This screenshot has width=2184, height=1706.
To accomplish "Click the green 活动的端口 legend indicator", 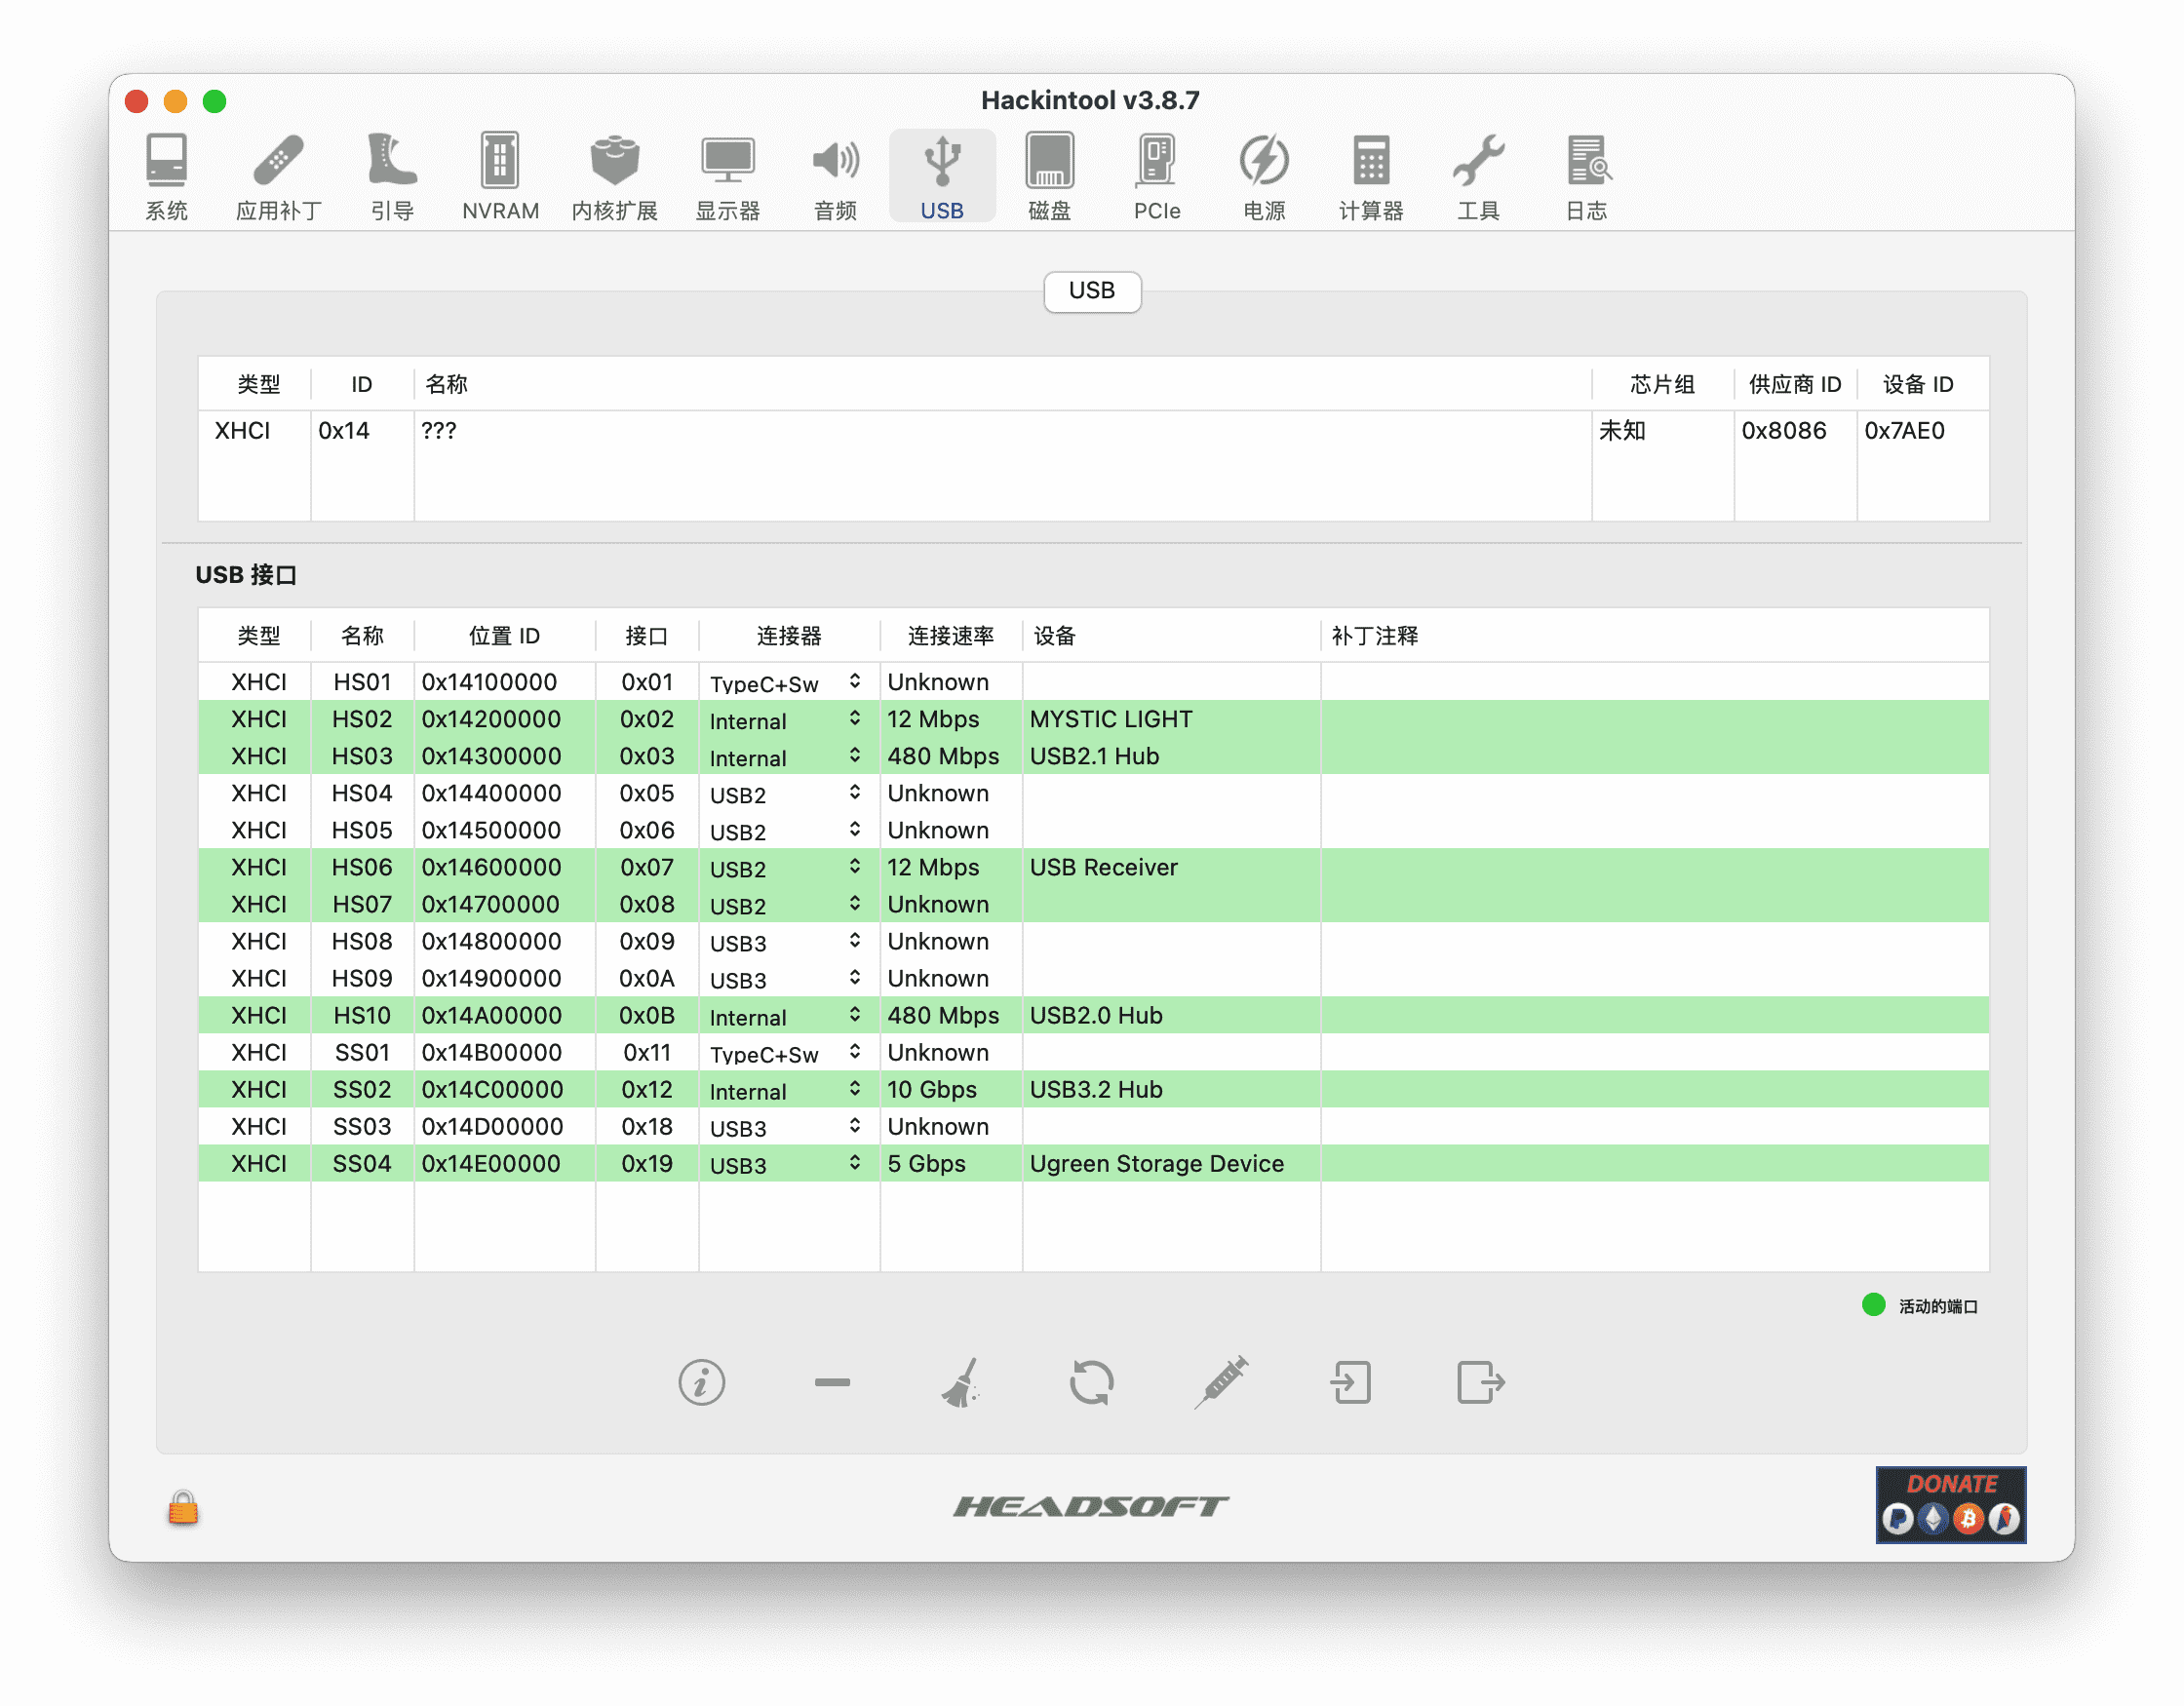I will pos(1873,1304).
